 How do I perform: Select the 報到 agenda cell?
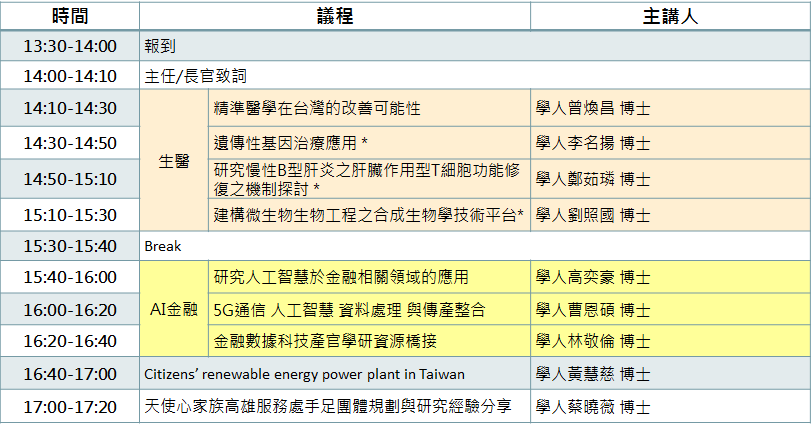tap(475, 46)
